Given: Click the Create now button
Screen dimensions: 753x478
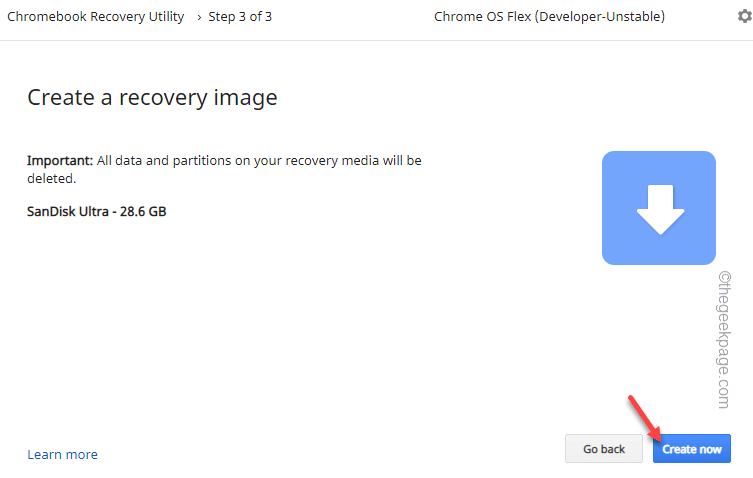Looking at the screenshot, I should (x=692, y=449).
